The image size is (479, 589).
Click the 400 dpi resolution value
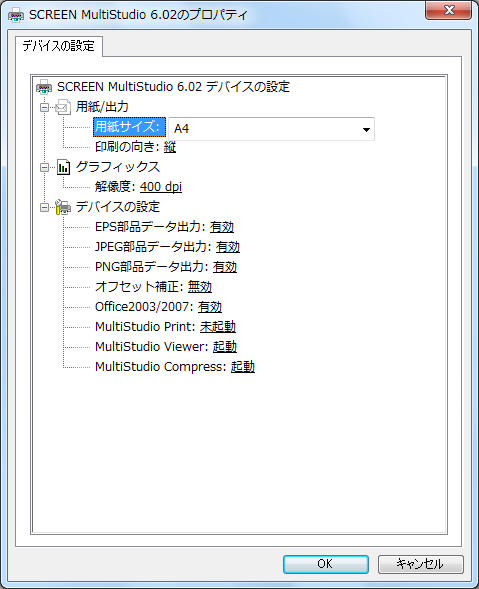161,187
